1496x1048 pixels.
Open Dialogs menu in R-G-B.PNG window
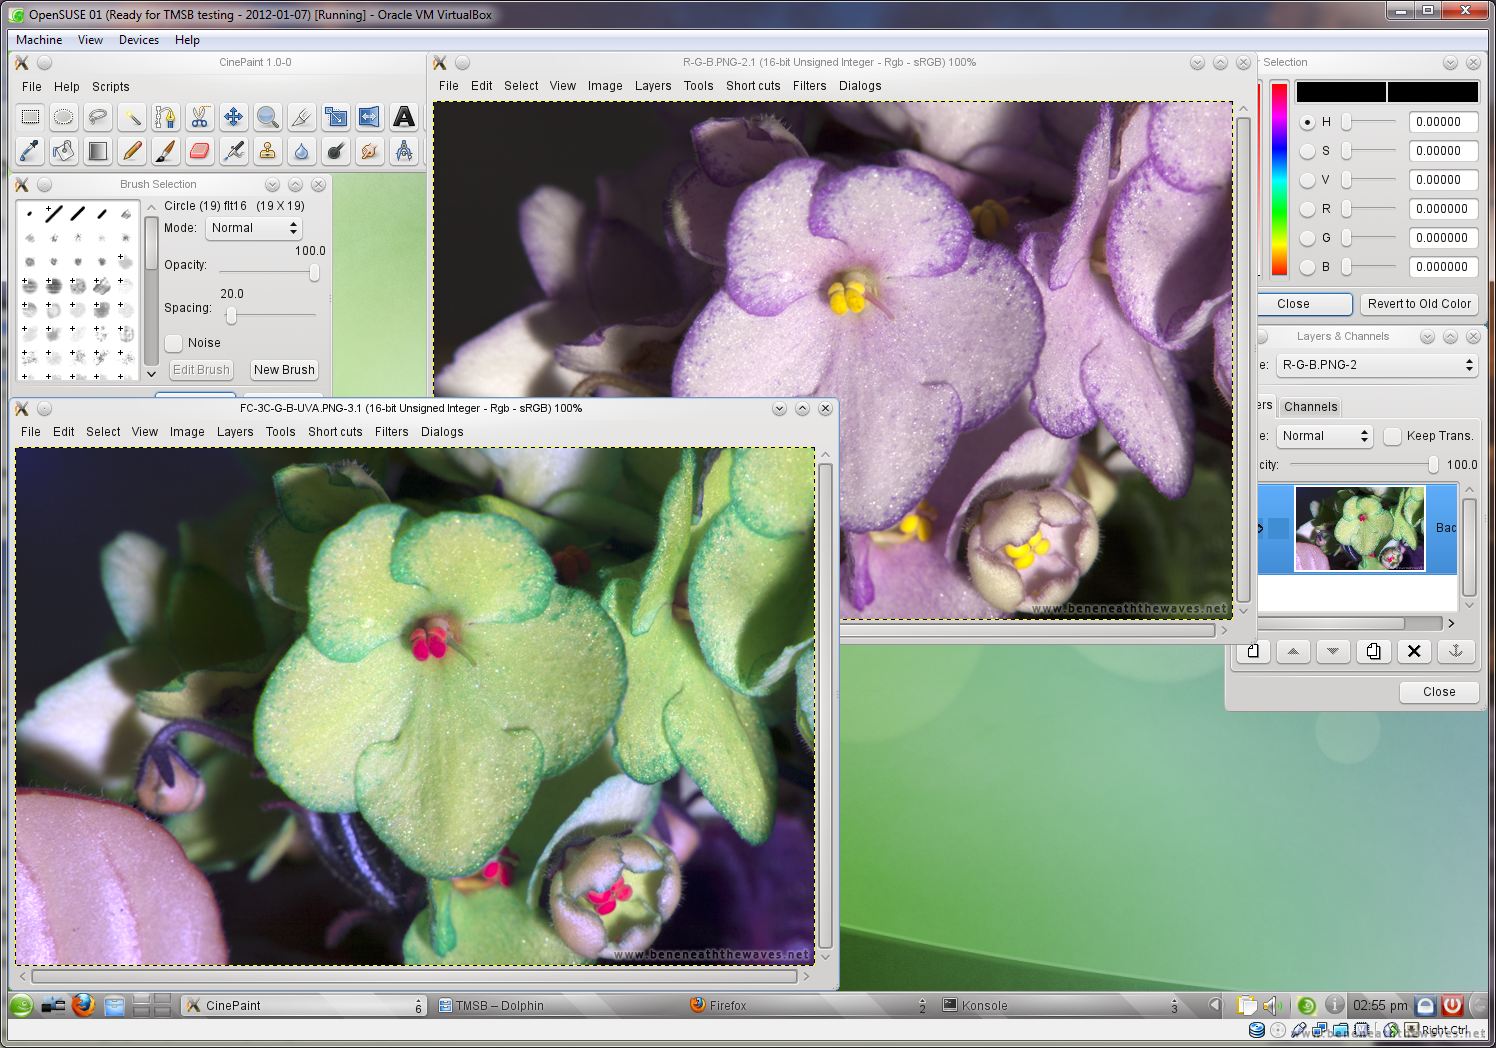(x=860, y=86)
